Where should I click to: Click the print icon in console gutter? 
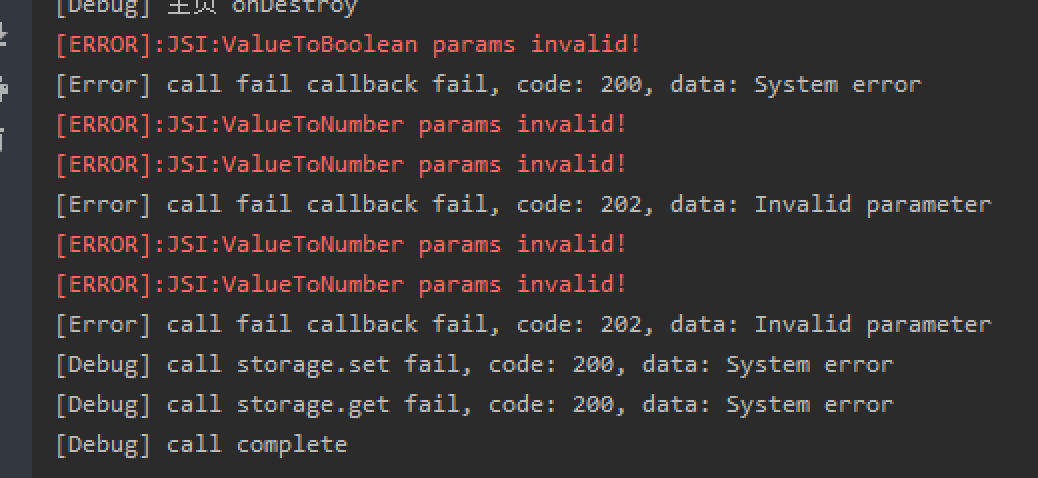pyautogui.click(x=3, y=88)
